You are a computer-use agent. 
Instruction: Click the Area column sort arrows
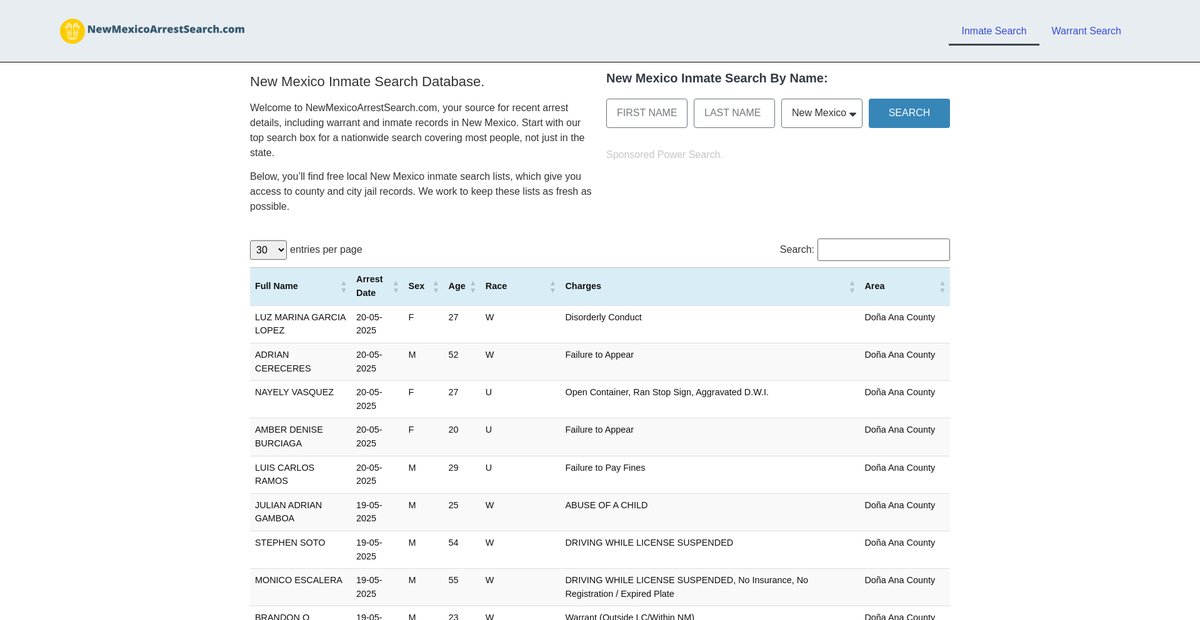pos(942,286)
